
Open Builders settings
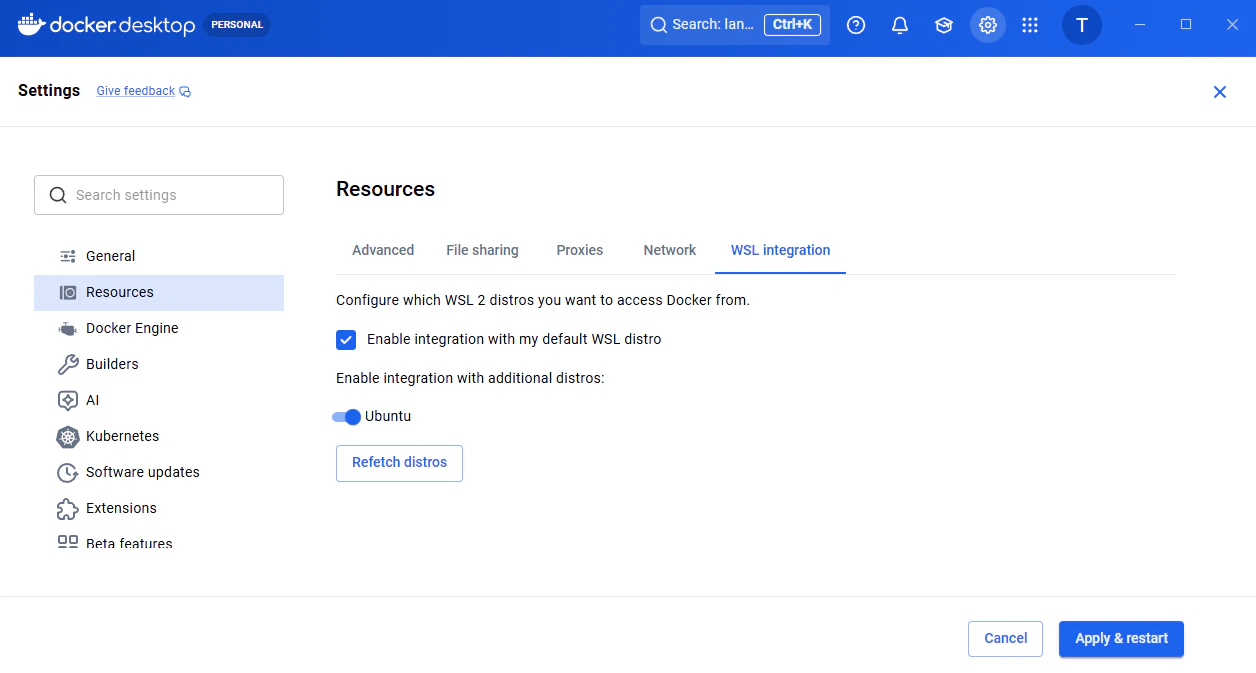coord(159,364)
